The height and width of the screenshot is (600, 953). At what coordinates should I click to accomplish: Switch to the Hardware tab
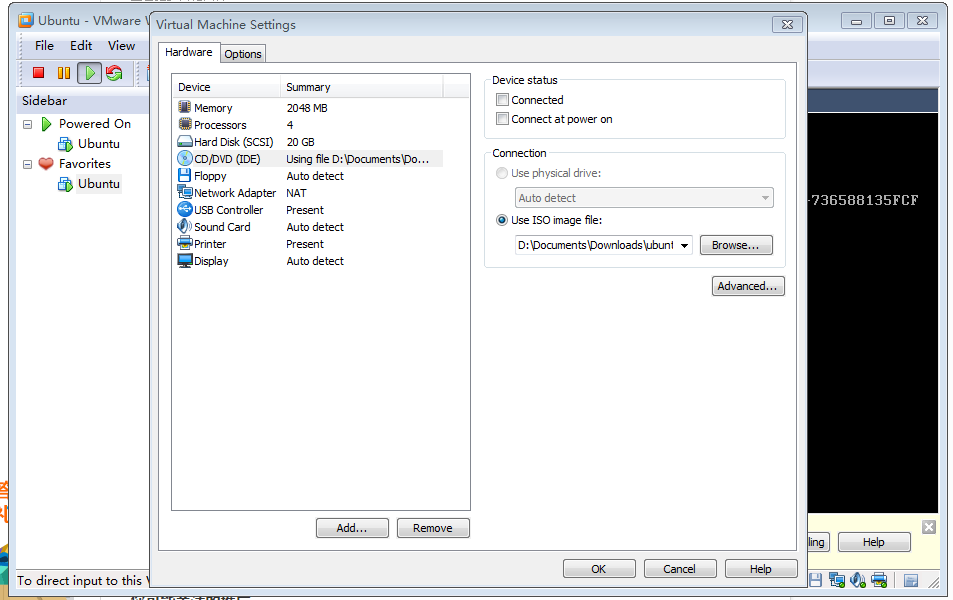point(189,52)
